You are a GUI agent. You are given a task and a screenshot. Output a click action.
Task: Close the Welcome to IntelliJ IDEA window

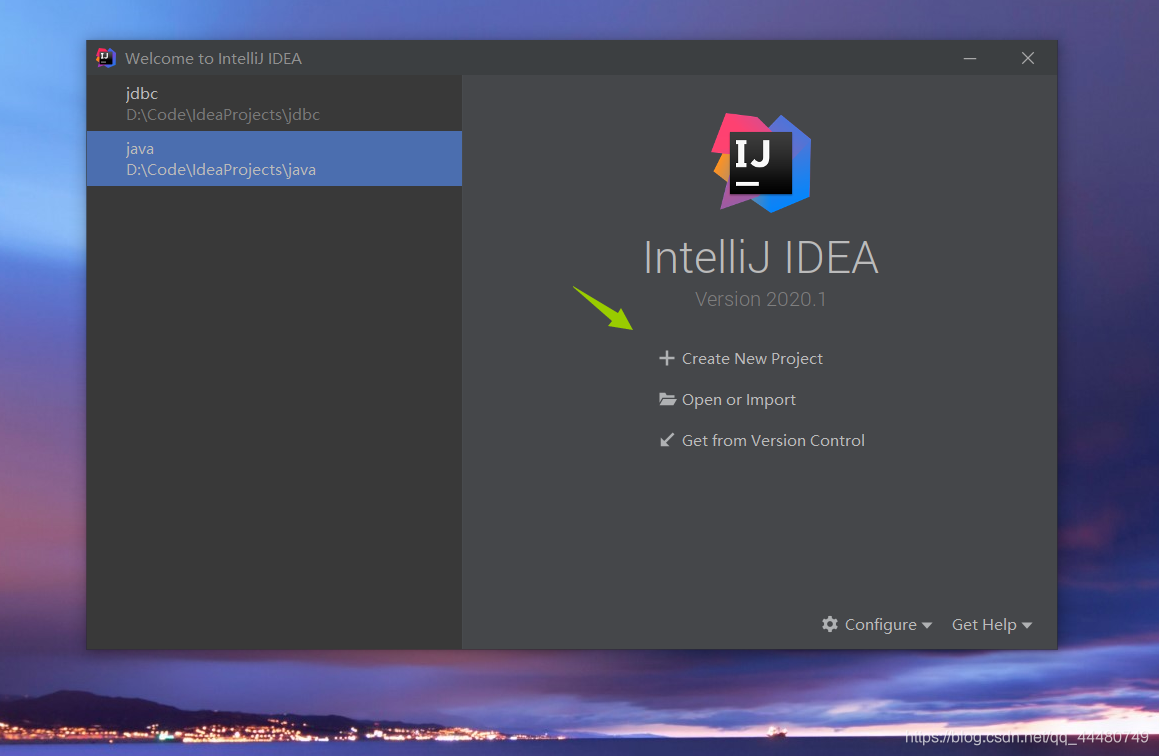point(1027,58)
